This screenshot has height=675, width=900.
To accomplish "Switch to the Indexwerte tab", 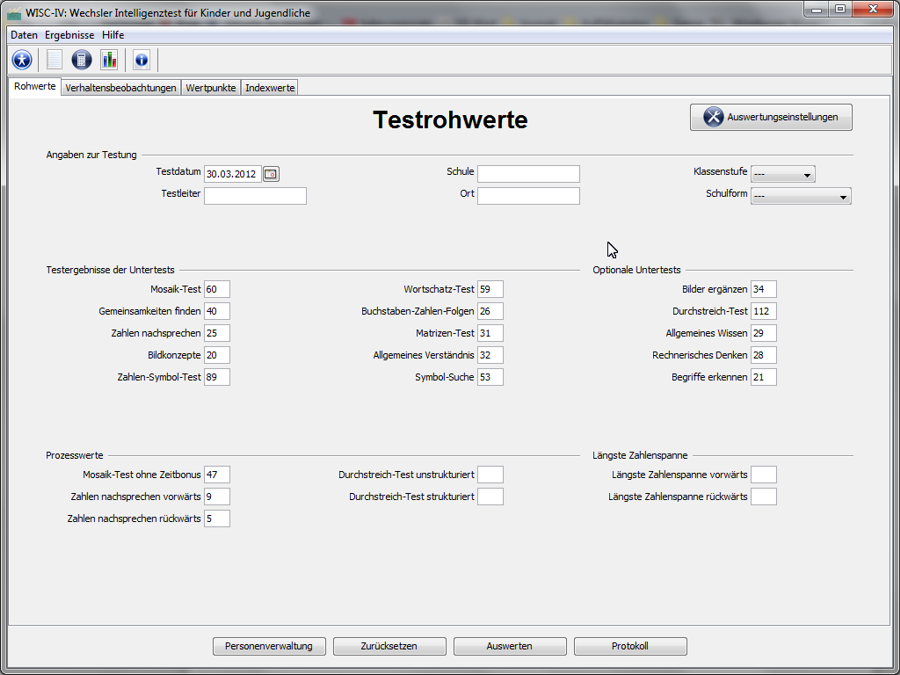I will 270,88.
